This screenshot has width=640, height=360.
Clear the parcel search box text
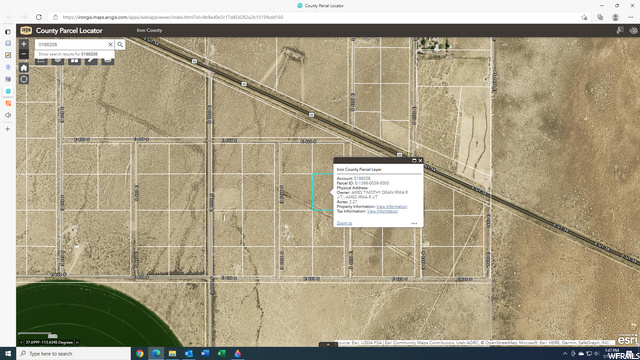(110, 44)
